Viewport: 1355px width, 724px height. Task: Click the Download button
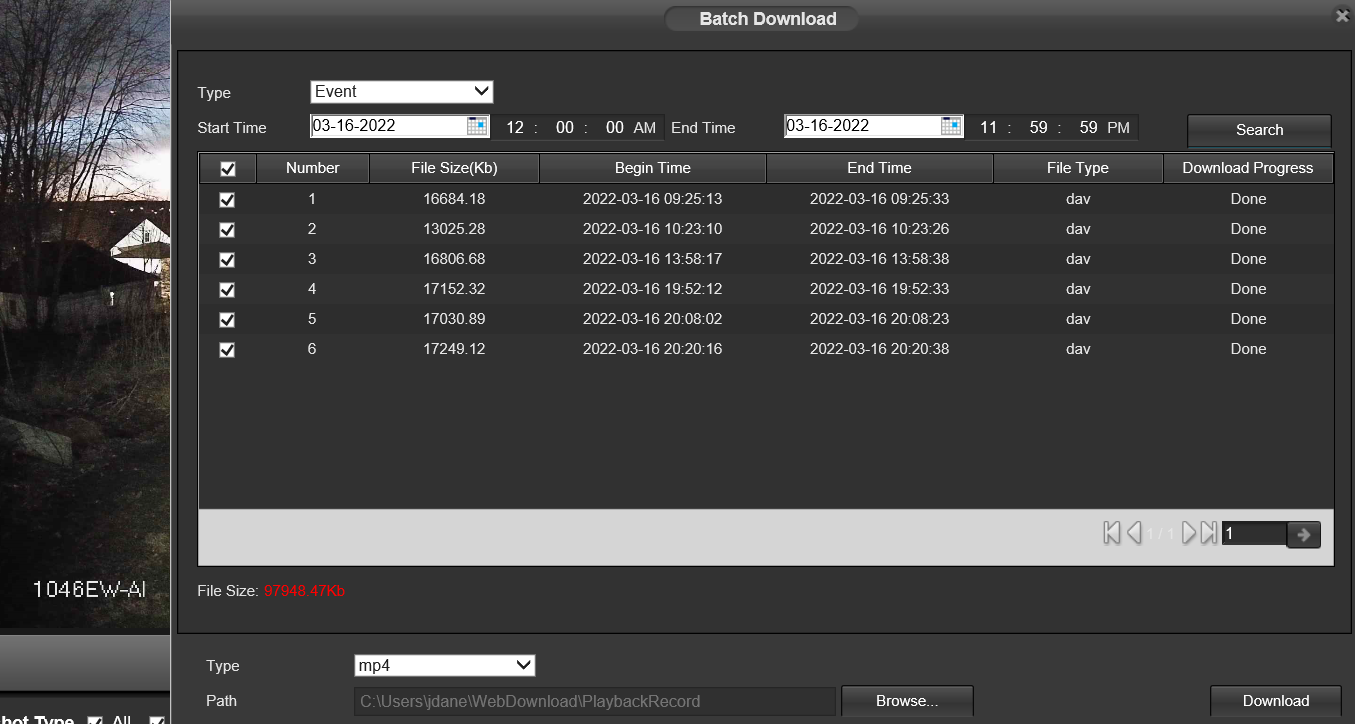1276,701
